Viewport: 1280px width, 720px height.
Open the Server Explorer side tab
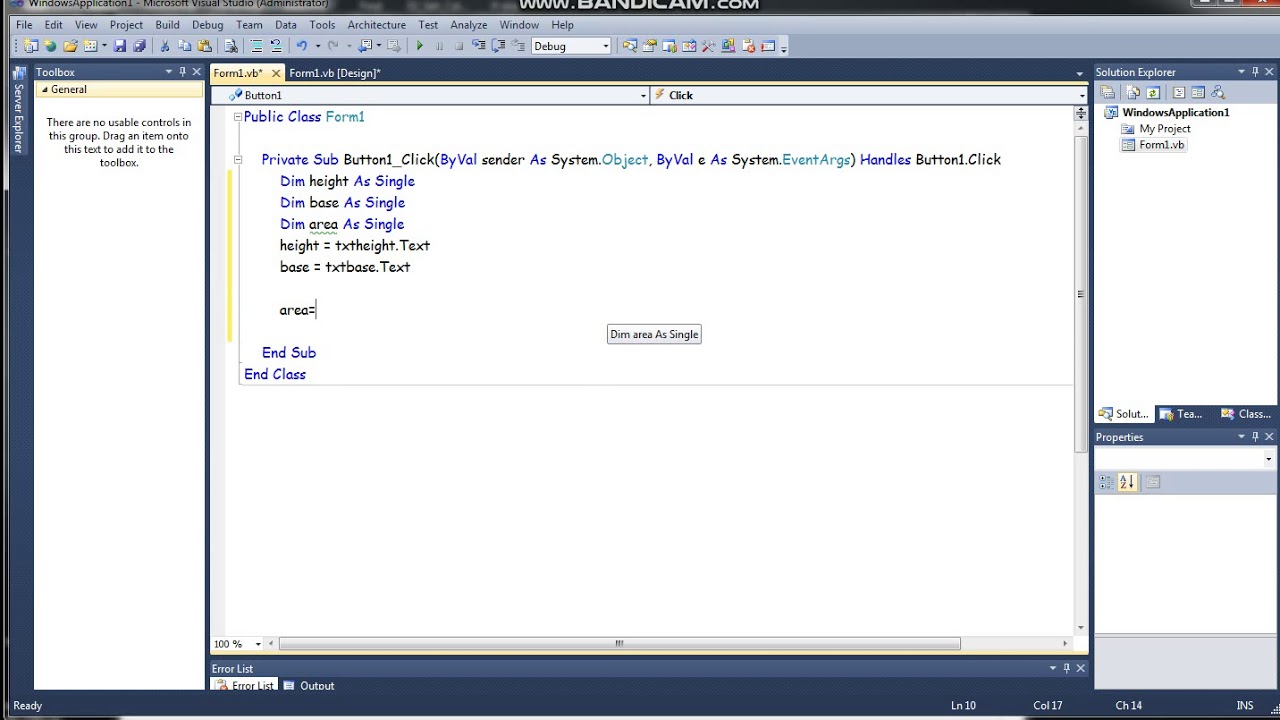(18, 110)
